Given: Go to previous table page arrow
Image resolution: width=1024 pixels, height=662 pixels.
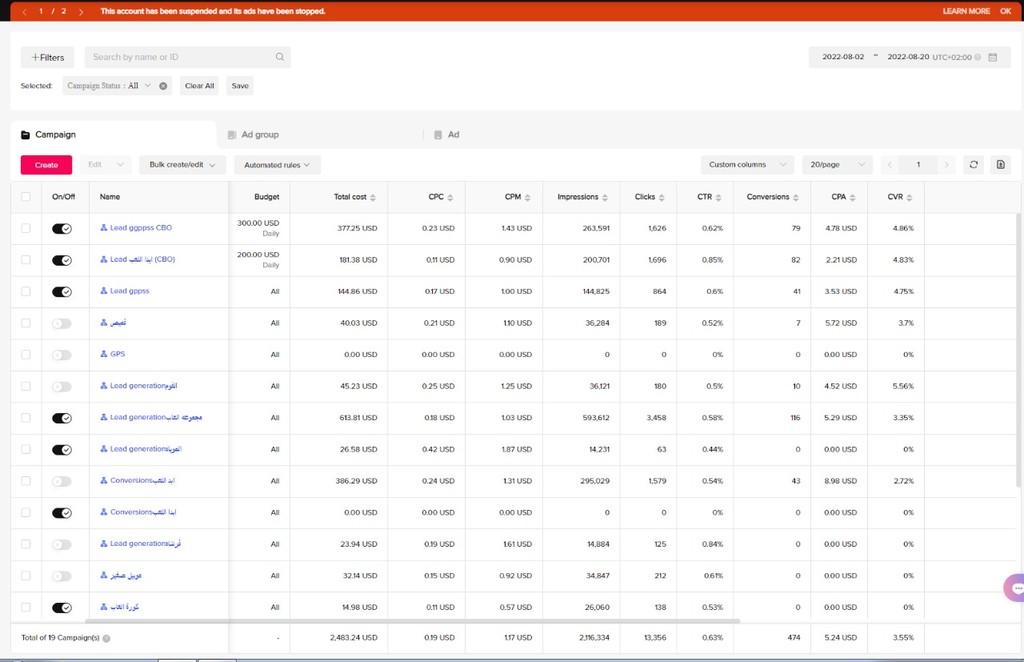Looking at the screenshot, I should pyautogui.click(x=889, y=165).
